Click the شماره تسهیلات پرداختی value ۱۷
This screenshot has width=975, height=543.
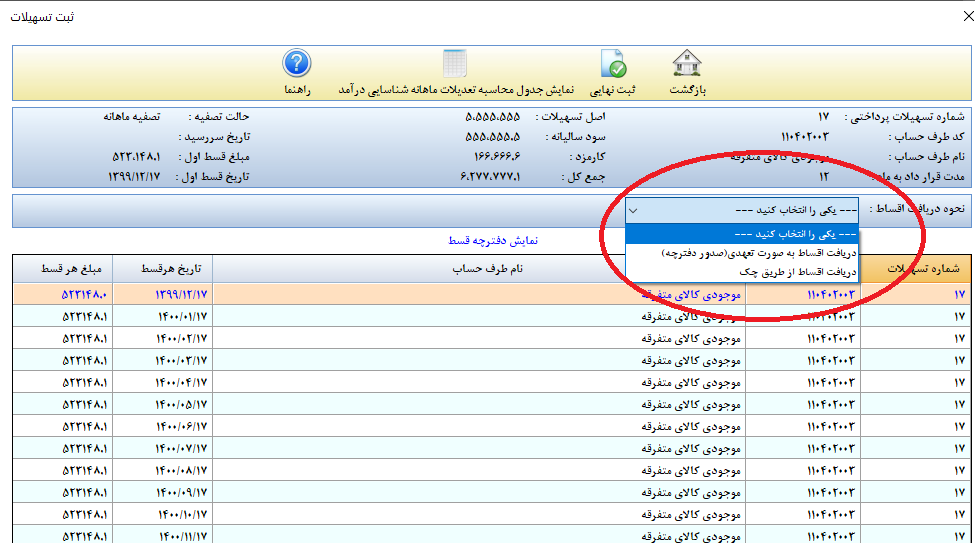(x=823, y=117)
